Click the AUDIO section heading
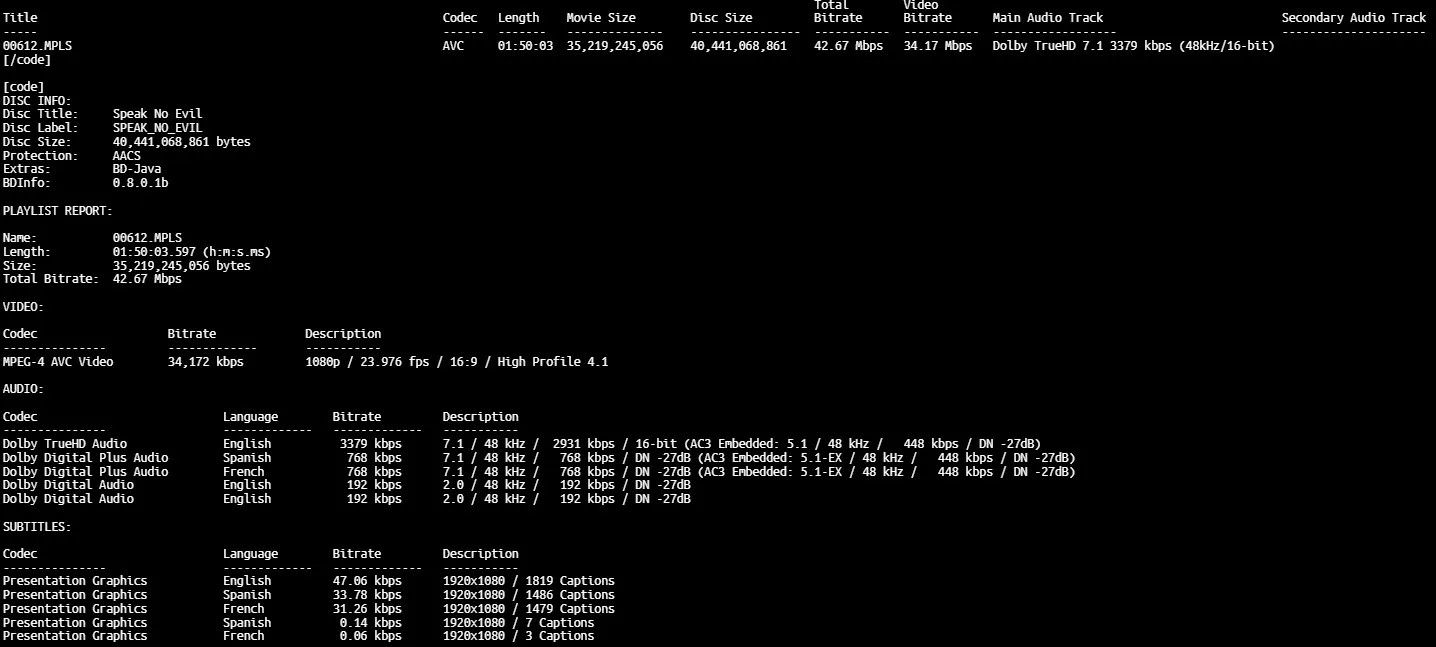This screenshot has width=1436, height=647. (x=23, y=389)
